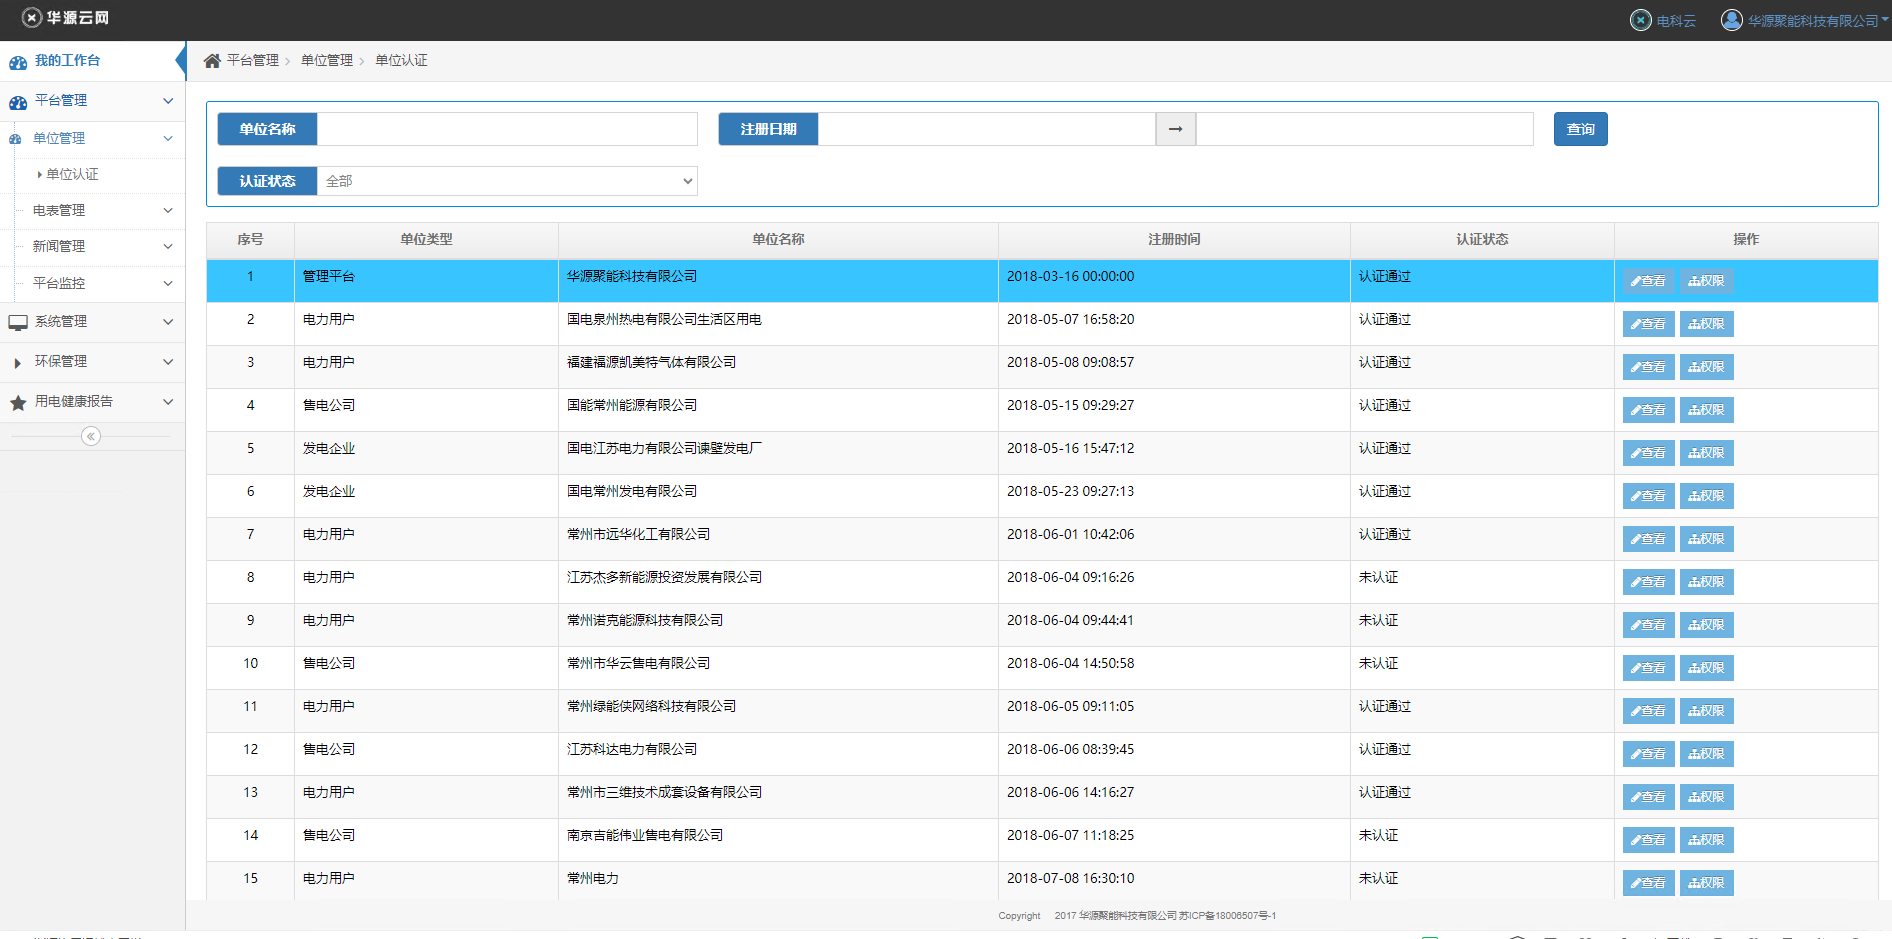Click 查看 for 常州诺克能源科技 row
This screenshot has width=1892, height=939.
(x=1648, y=625)
